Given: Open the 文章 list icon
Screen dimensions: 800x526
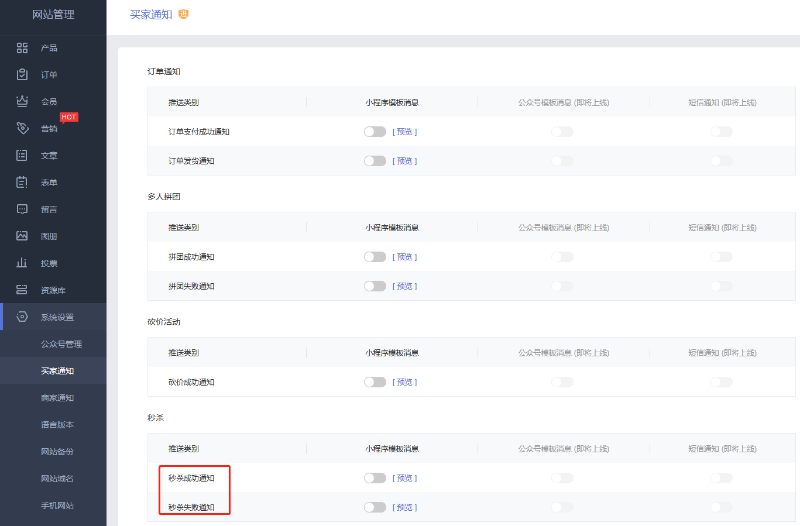Looking at the screenshot, I should tap(22, 155).
